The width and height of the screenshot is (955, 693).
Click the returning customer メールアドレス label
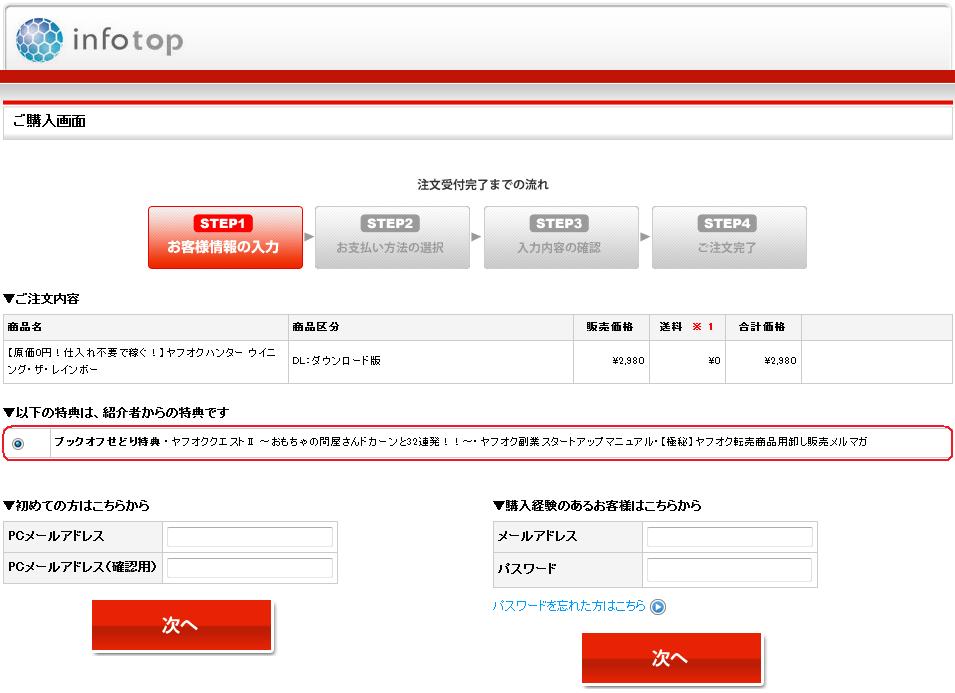[537, 536]
